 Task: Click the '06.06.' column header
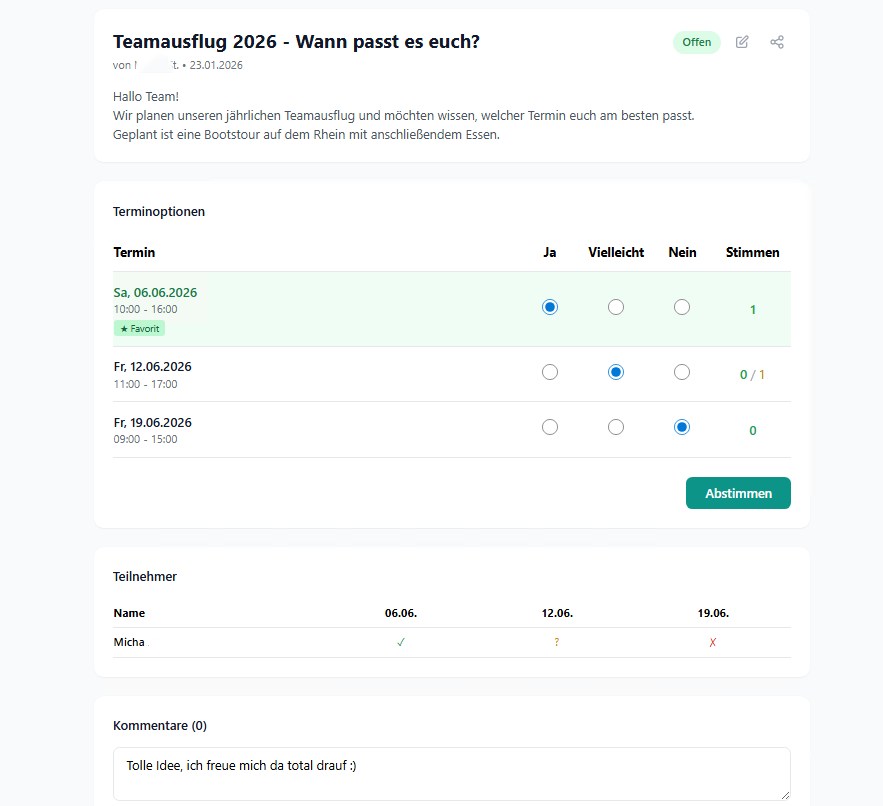coord(400,613)
